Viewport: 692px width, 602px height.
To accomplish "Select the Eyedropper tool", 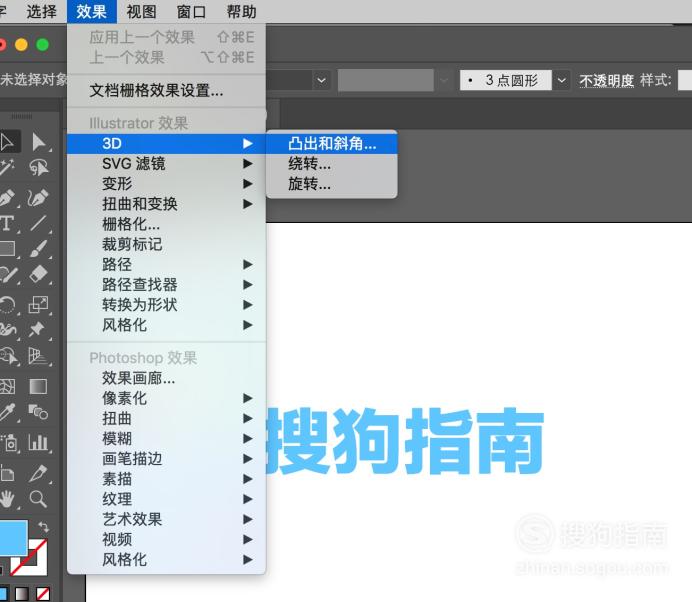I will point(7,412).
